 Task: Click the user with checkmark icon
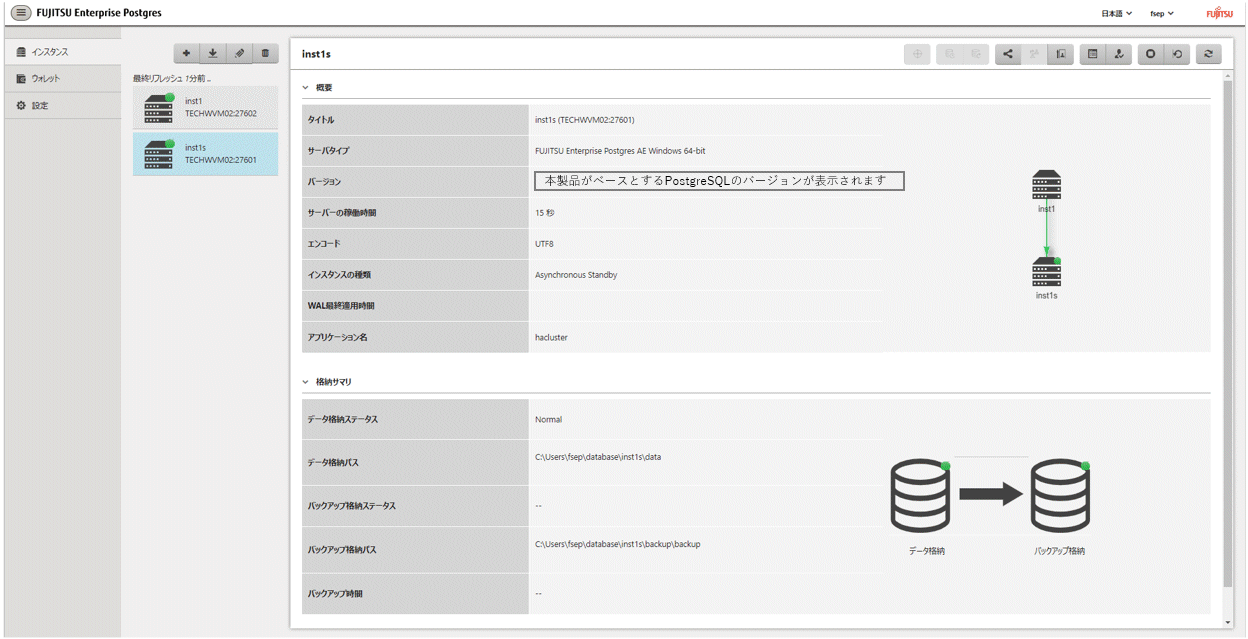[x=1119, y=54]
